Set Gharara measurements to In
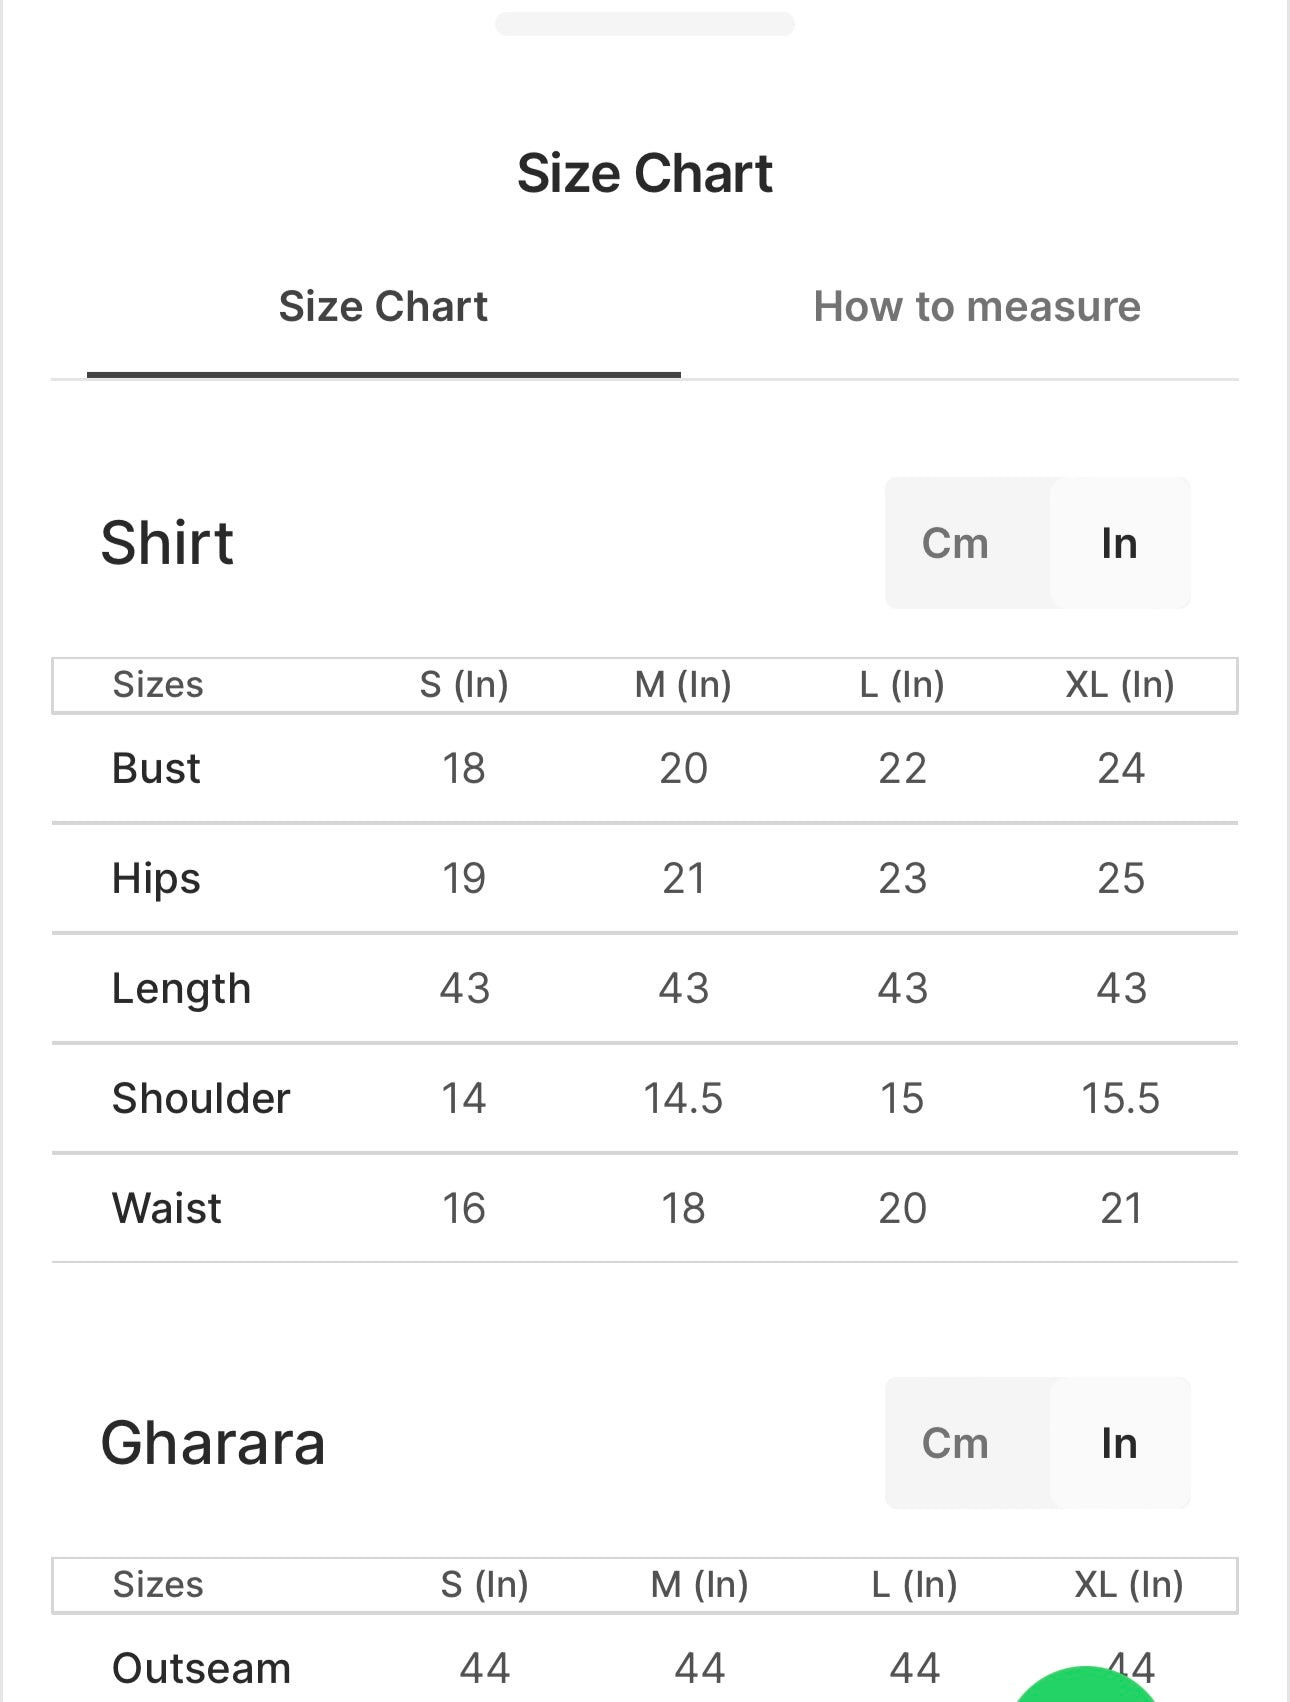 click(x=1119, y=1443)
